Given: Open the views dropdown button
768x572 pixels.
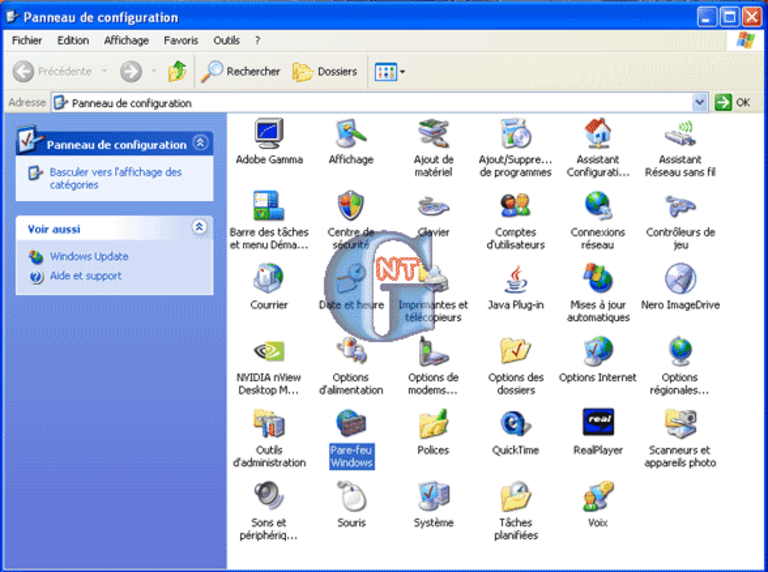Looking at the screenshot, I should [x=389, y=72].
